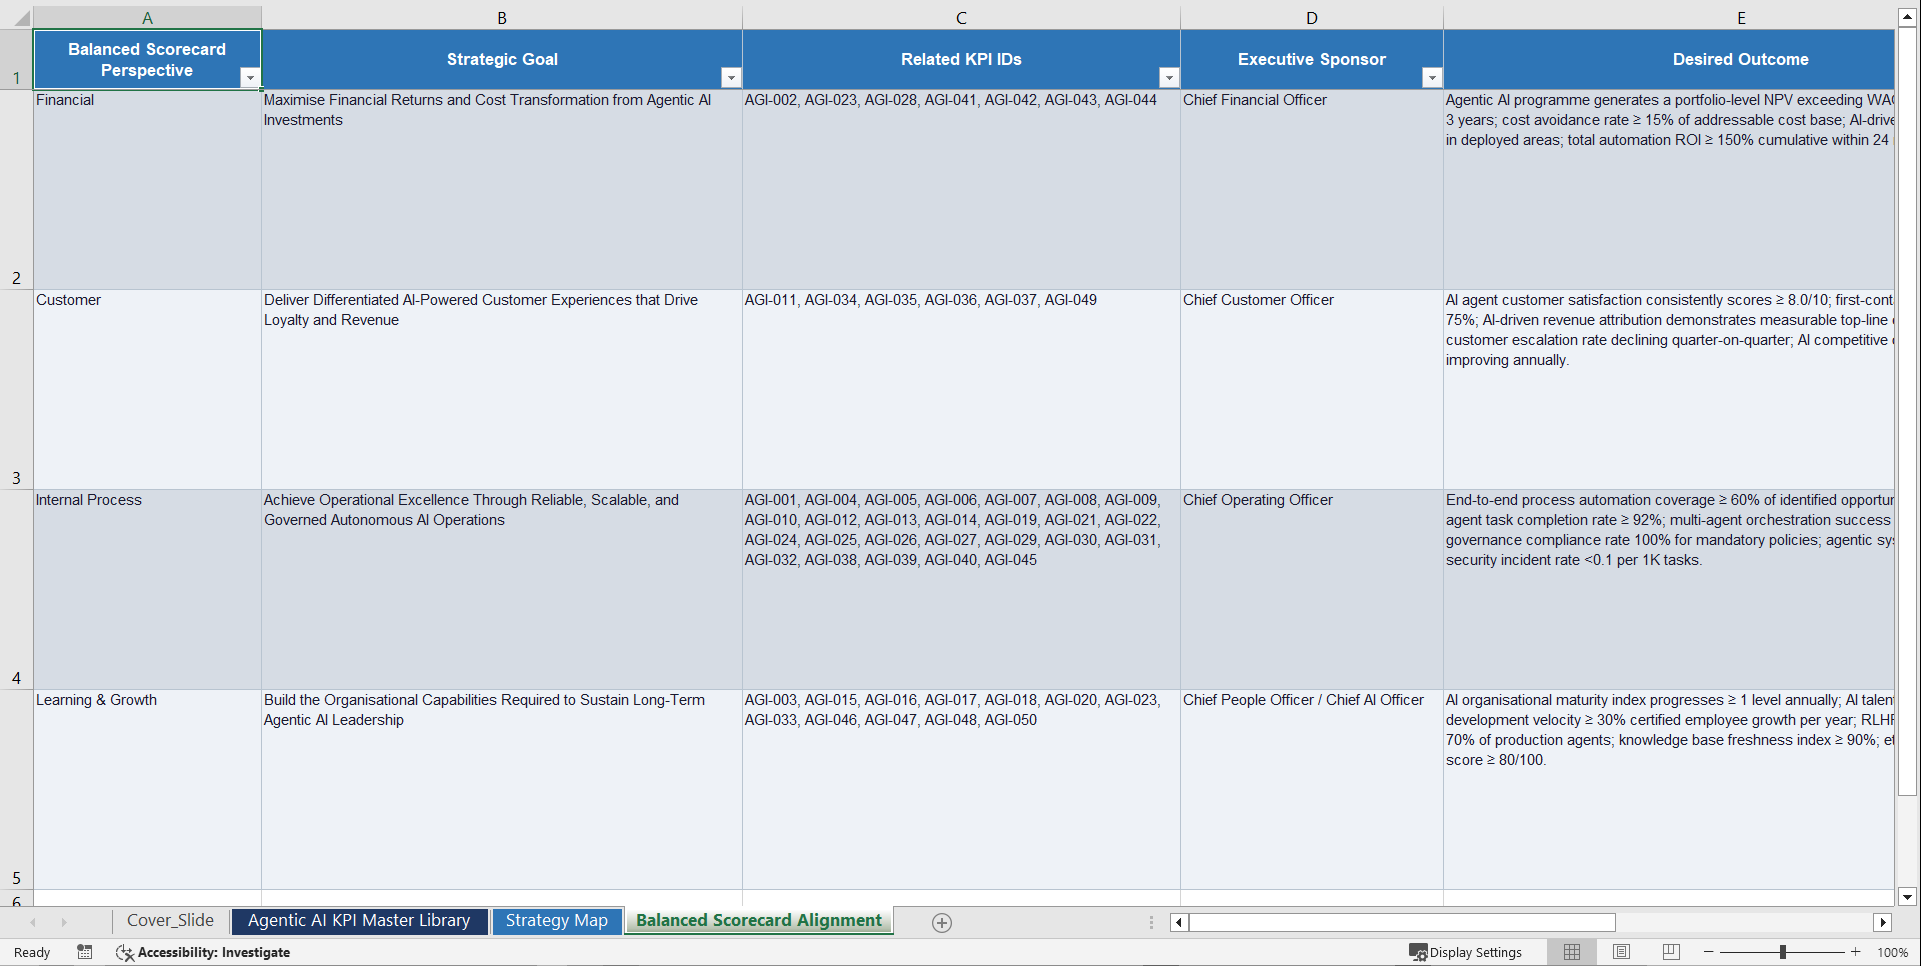Select the Chief Customer Officer cell
Viewport: 1921px width, 966px height.
point(1312,390)
